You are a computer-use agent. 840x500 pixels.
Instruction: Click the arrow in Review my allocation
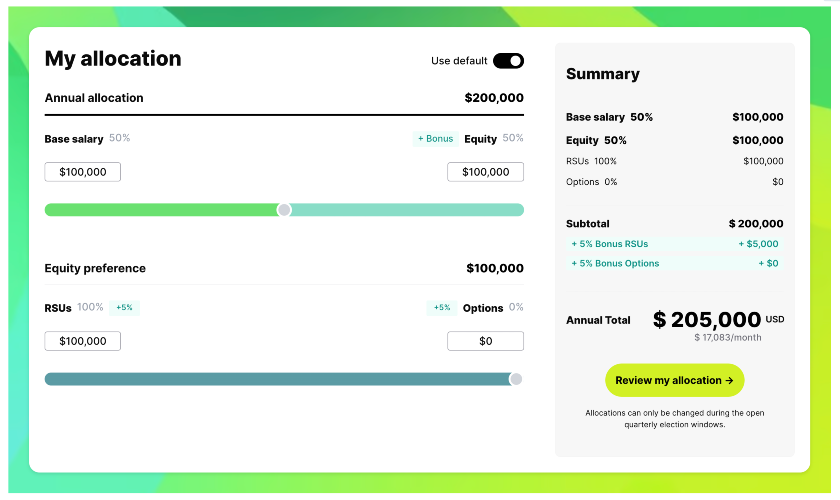click(x=729, y=380)
